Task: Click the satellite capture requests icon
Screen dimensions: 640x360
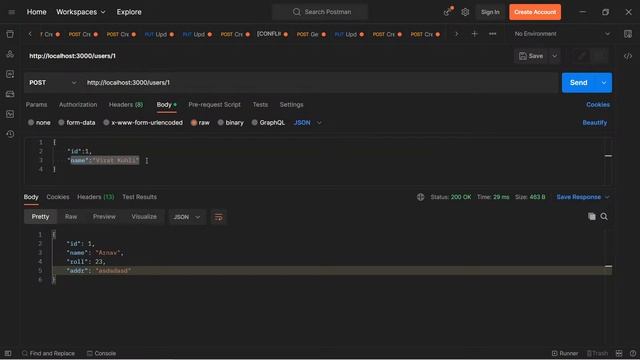Action: (x=448, y=12)
